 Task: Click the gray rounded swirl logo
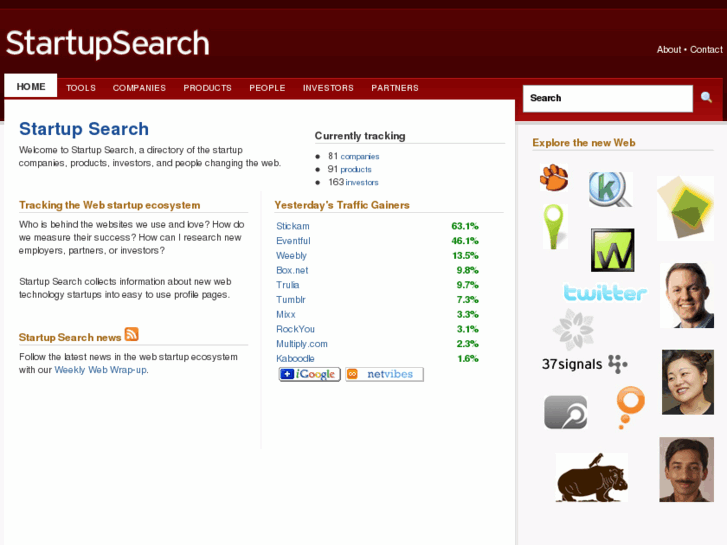(x=565, y=412)
